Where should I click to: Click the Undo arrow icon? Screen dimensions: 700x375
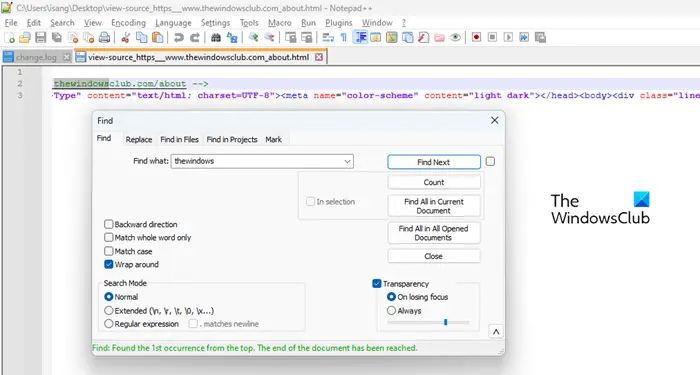coord(179,38)
